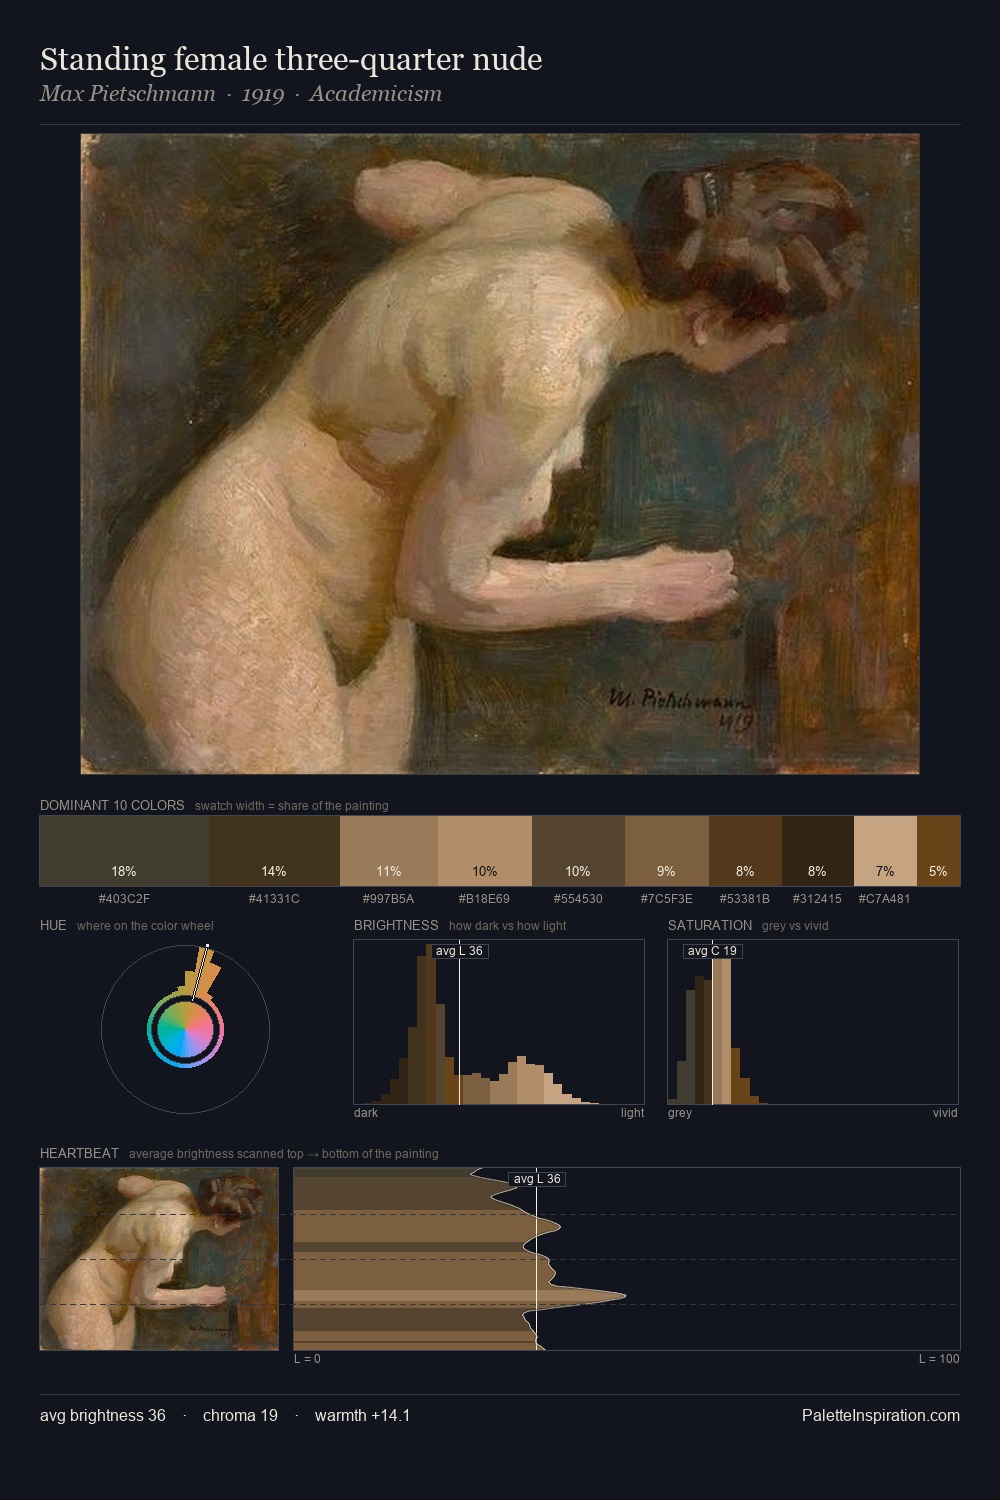Click the 'dark' axis label
The height and width of the screenshot is (1500, 1000).
(366, 1113)
